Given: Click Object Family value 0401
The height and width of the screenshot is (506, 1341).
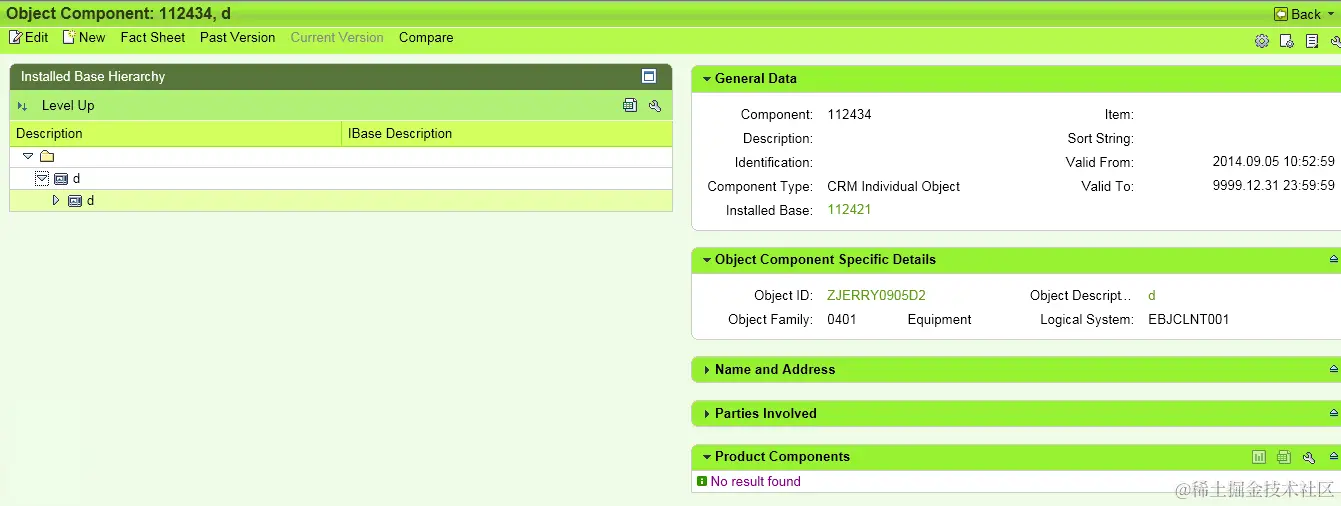Looking at the screenshot, I should coord(842,319).
